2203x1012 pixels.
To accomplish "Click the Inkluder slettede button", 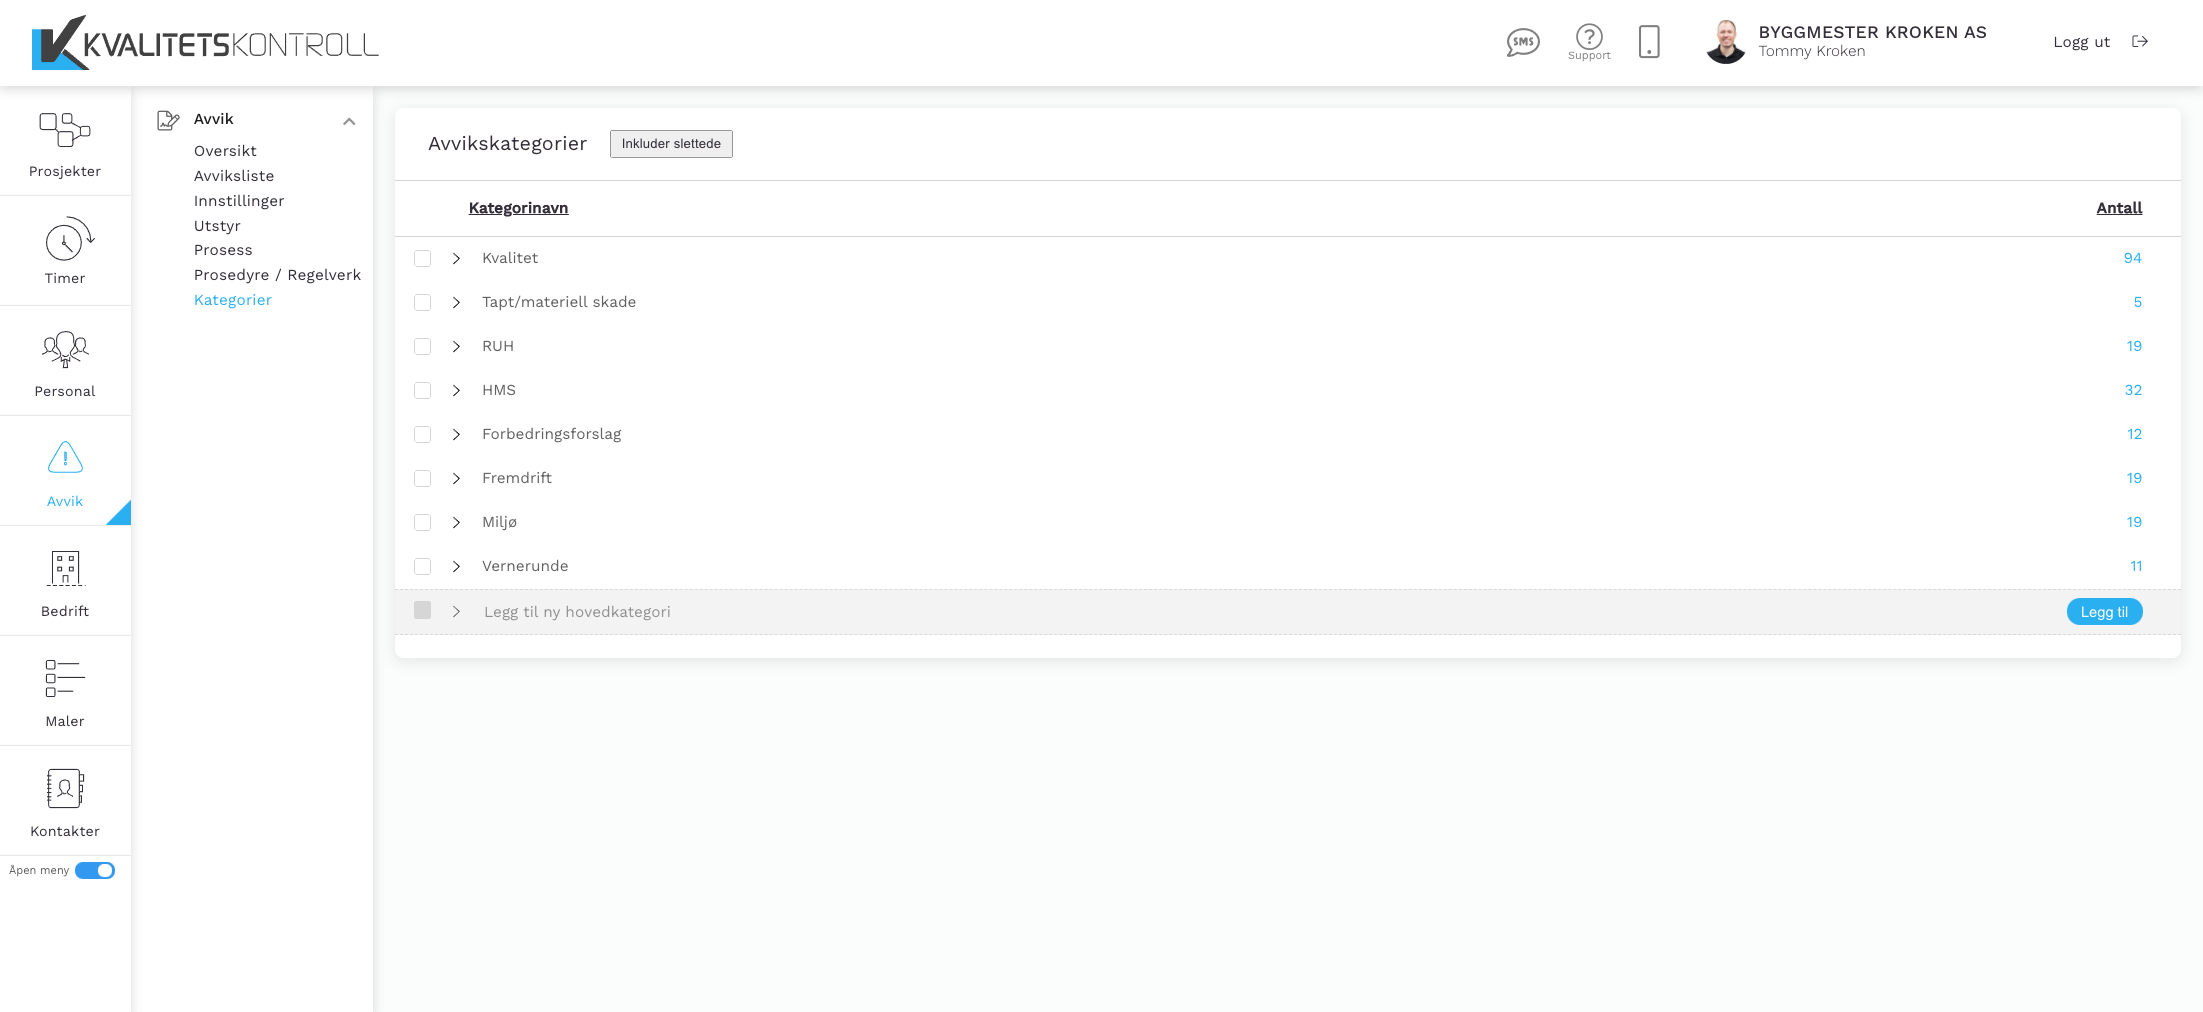I will click(x=671, y=144).
